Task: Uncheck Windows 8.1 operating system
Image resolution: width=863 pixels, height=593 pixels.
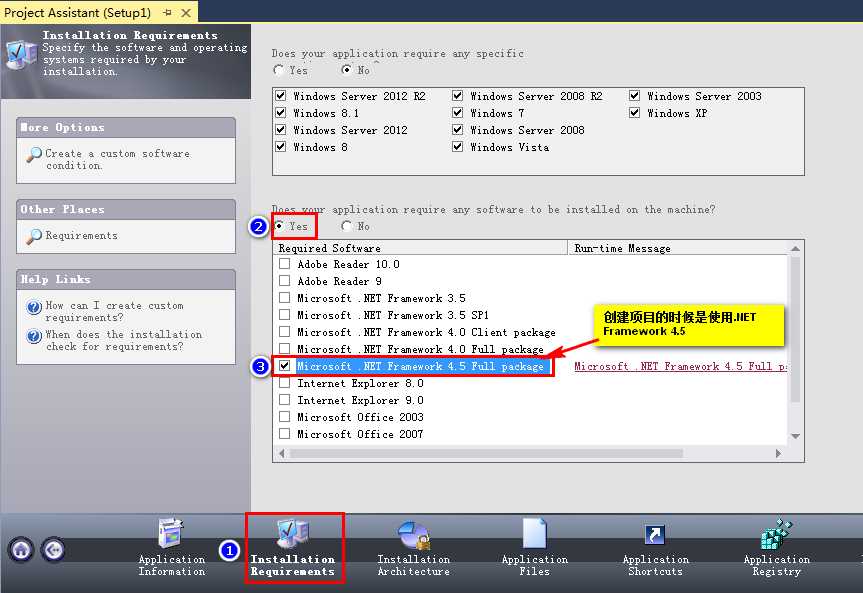Action: point(281,112)
